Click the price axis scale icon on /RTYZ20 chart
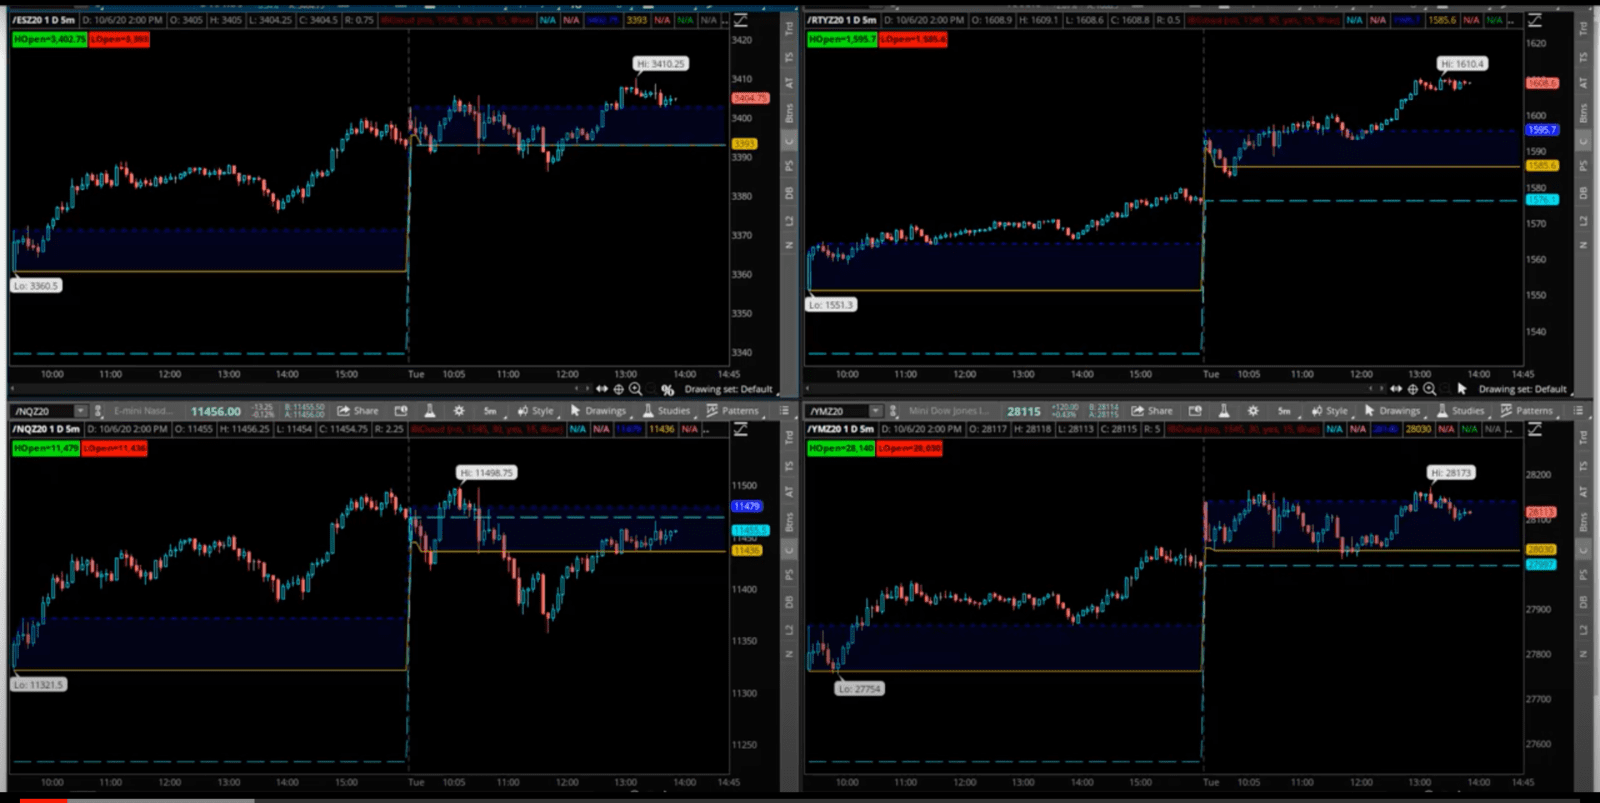The image size is (1600, 803). 1535,20
